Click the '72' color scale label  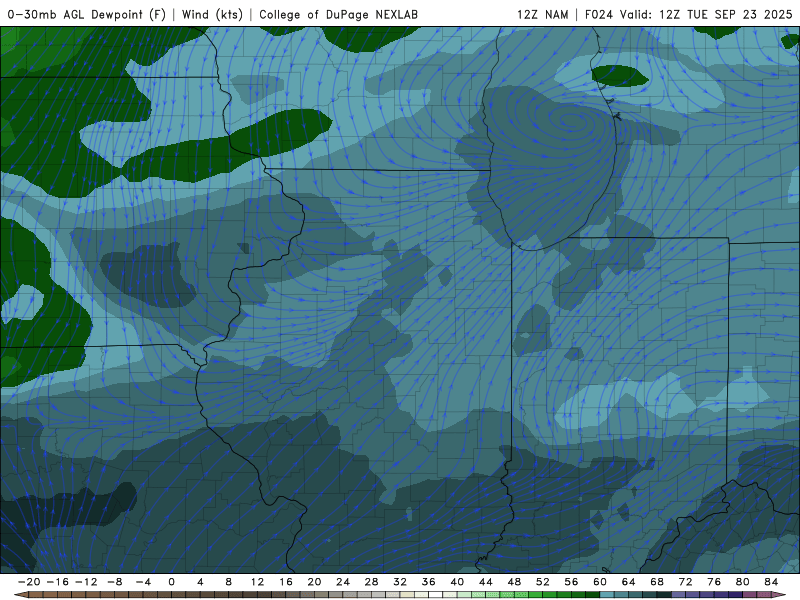pyautogui.click(x=686, y=582)
